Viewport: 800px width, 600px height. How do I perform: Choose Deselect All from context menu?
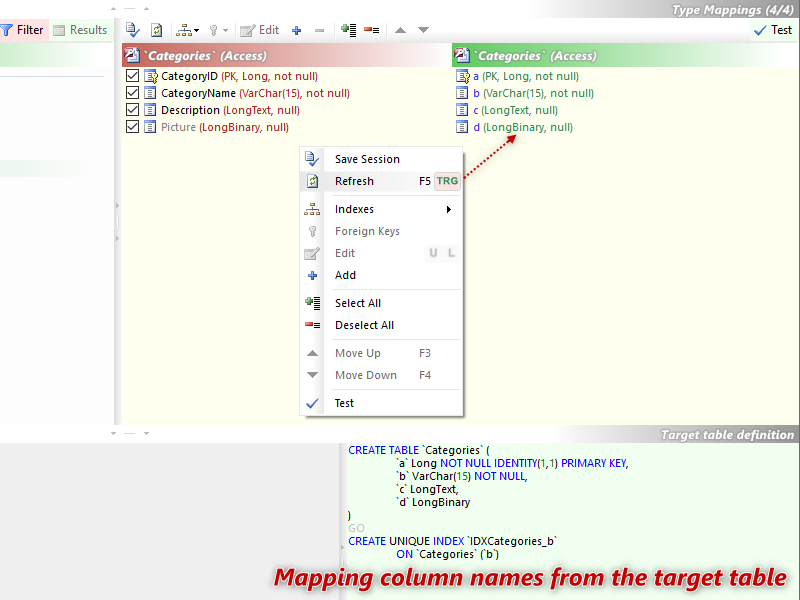[382, 325]
